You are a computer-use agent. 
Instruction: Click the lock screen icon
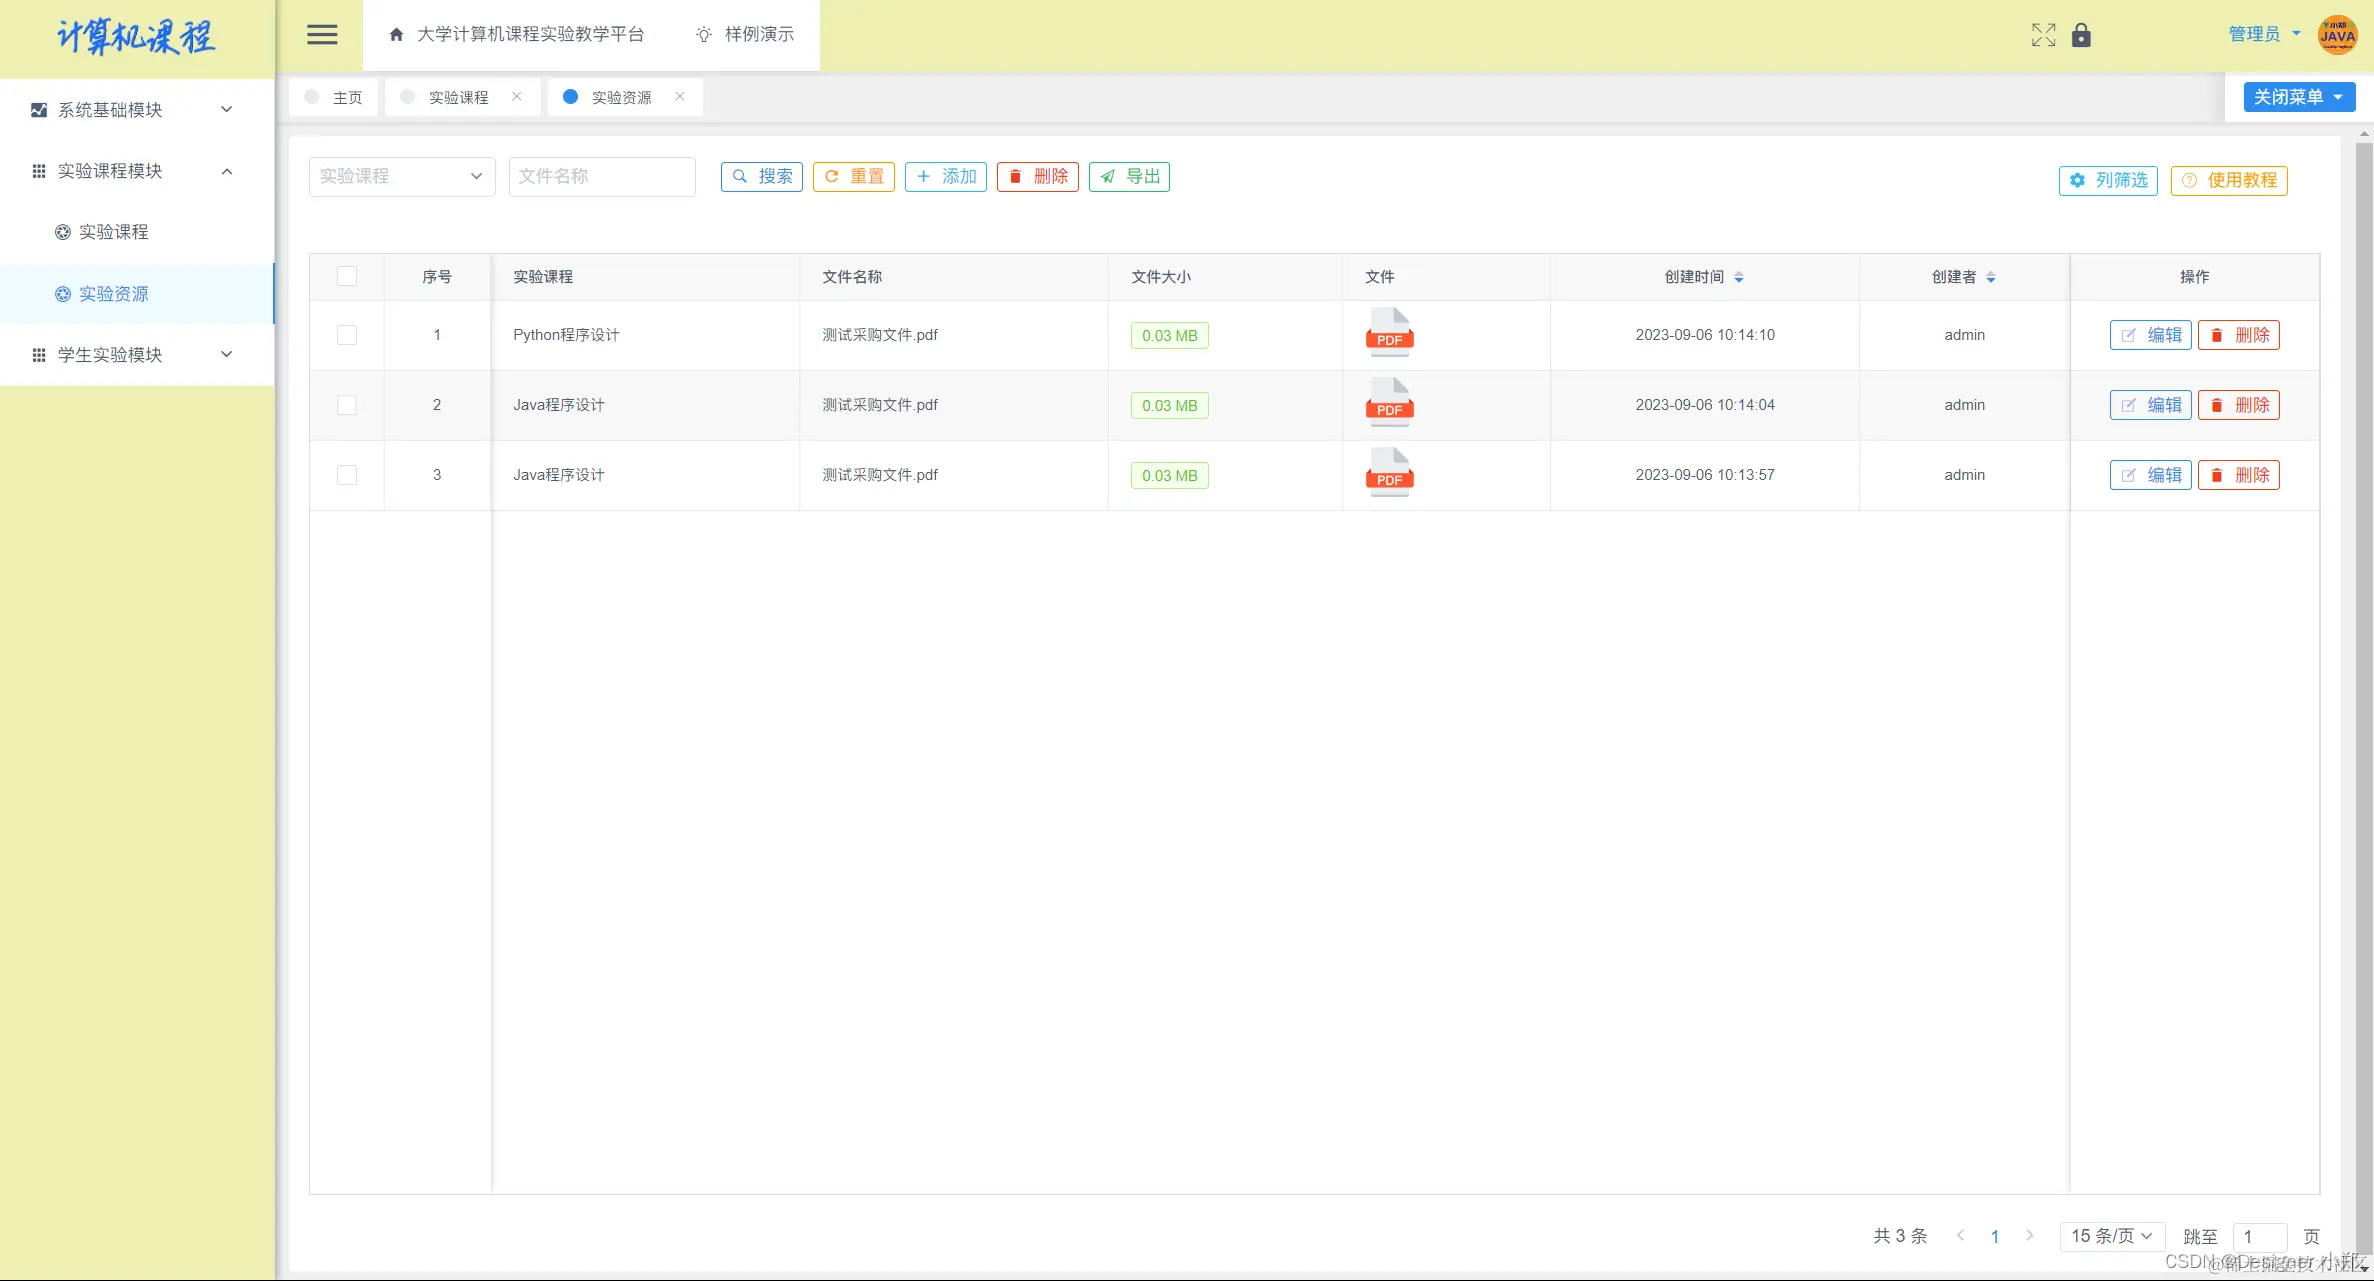pyautogui.click(x=2081, y=35)
